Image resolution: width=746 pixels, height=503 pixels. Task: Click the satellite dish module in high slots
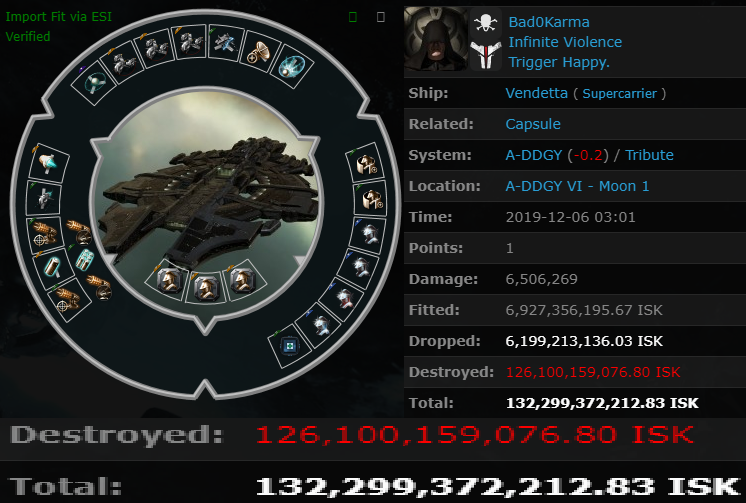tap(261, 52)
